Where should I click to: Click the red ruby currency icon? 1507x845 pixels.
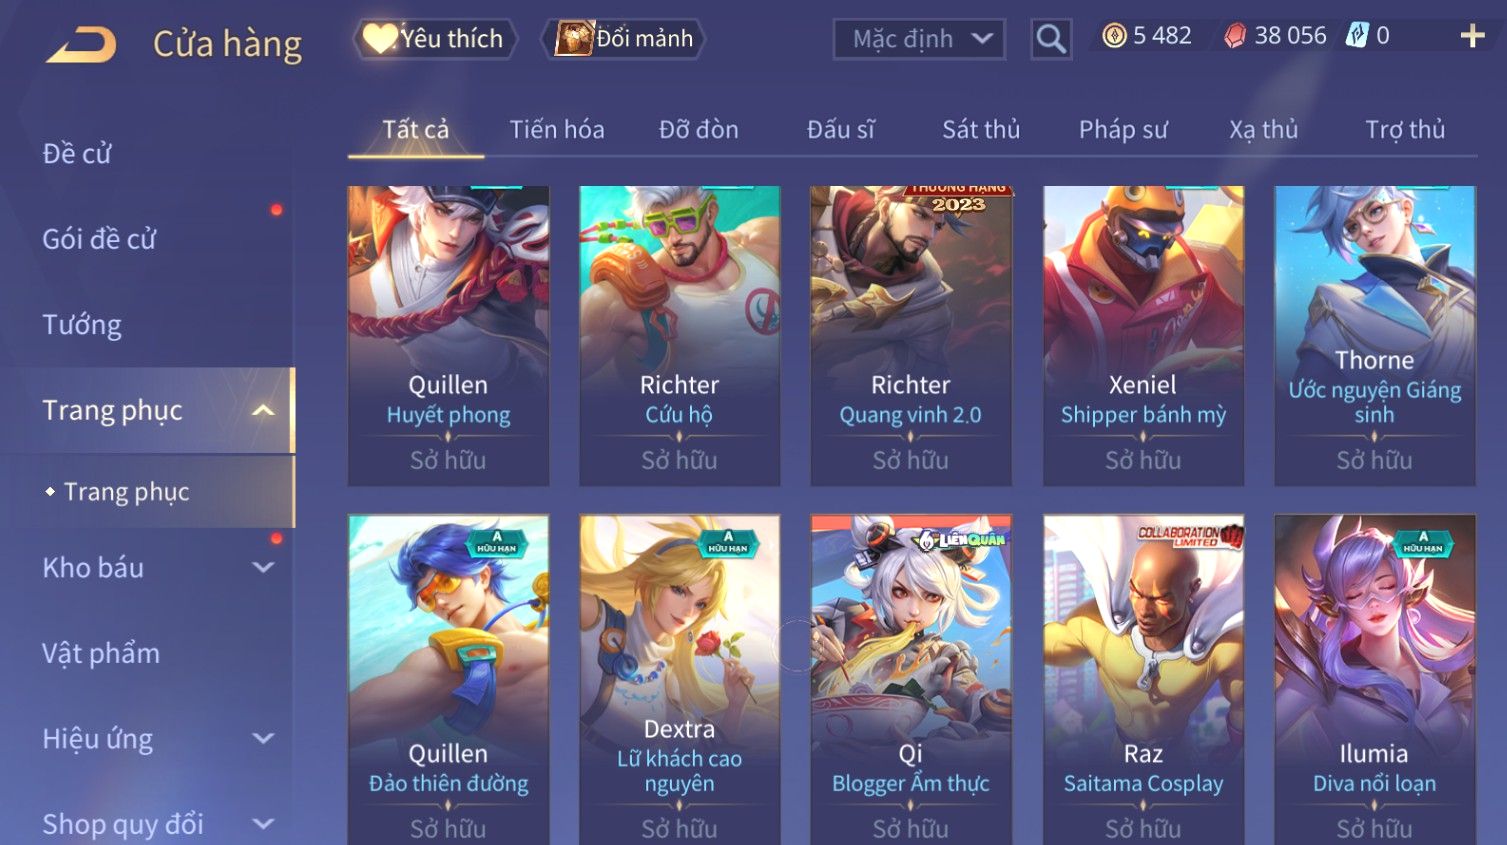click(x=1236, y=36)
